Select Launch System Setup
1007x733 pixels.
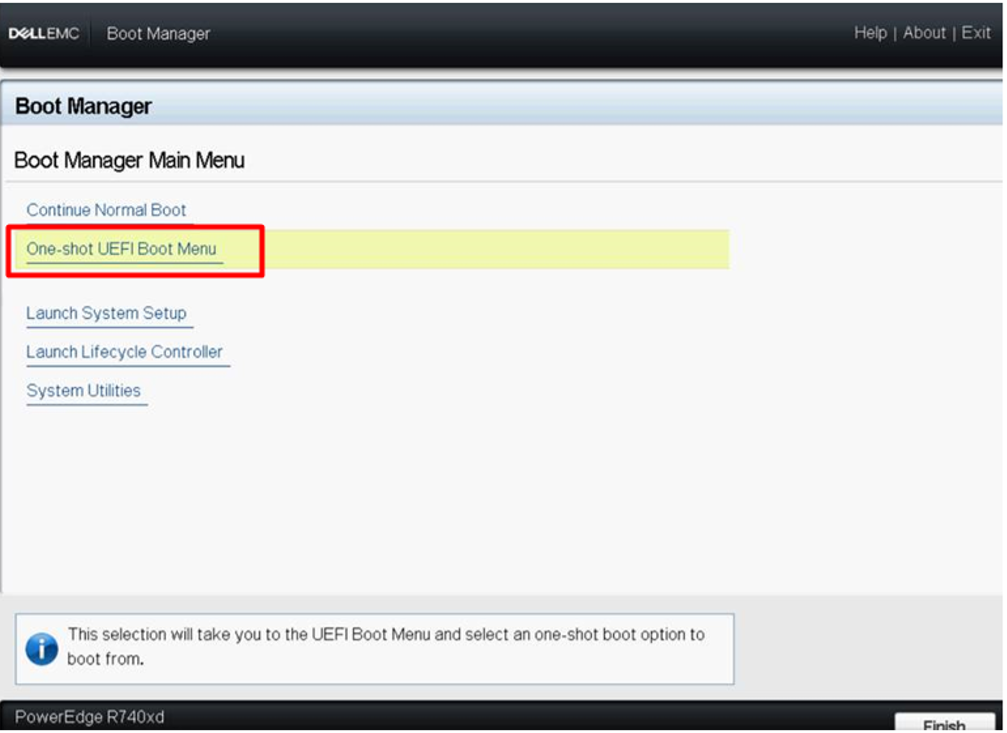point(106,313)
